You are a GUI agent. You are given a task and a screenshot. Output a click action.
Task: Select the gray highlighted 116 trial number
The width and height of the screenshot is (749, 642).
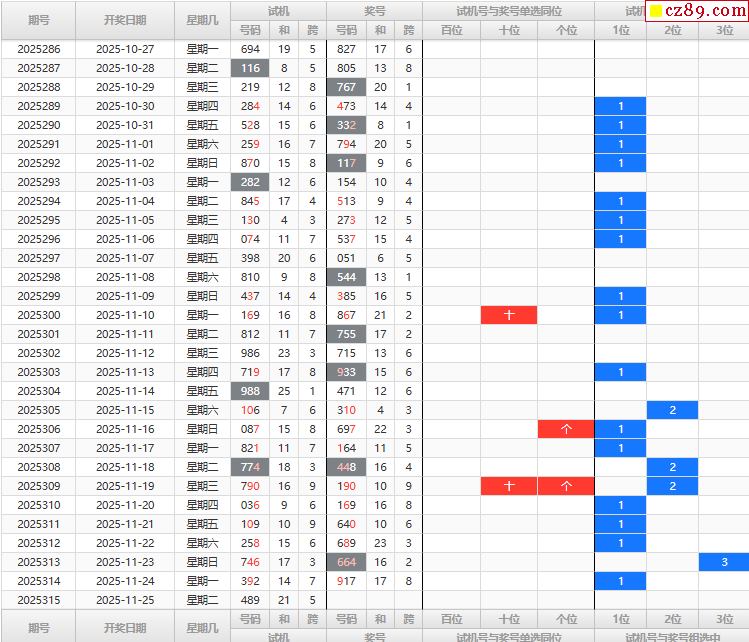tap(250, 68)
